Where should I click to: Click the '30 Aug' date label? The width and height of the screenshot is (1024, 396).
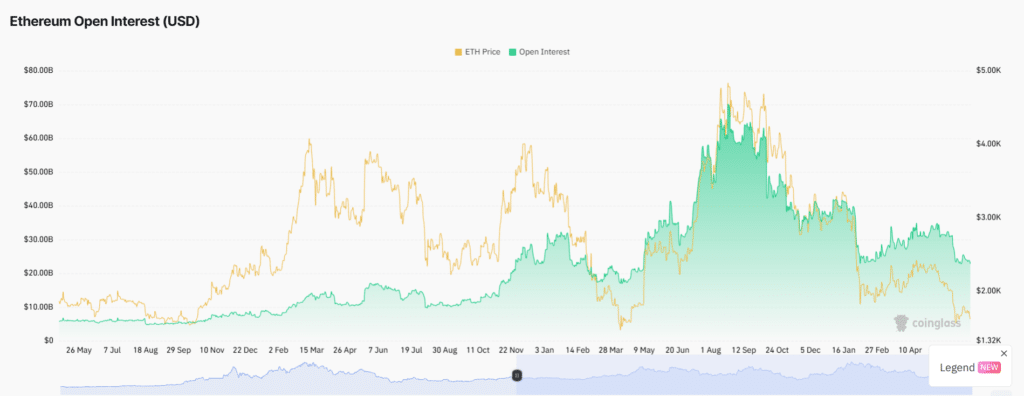click(444, 350)
